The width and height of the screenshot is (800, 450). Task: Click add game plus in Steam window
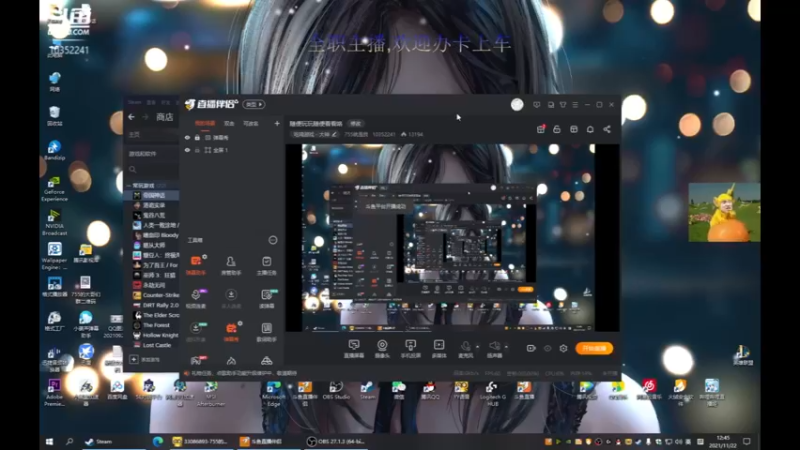[134, 359]
